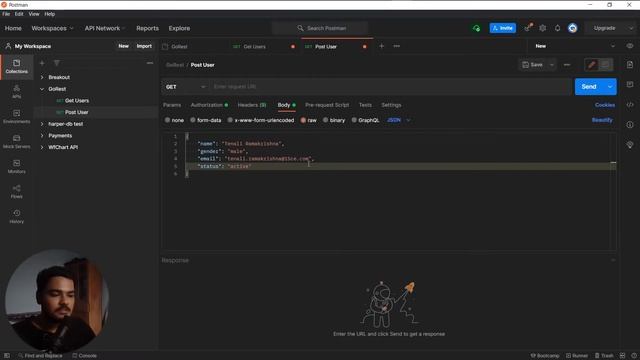The image size is (640, 360).
Task: Open the View menu
Action: 34,14
